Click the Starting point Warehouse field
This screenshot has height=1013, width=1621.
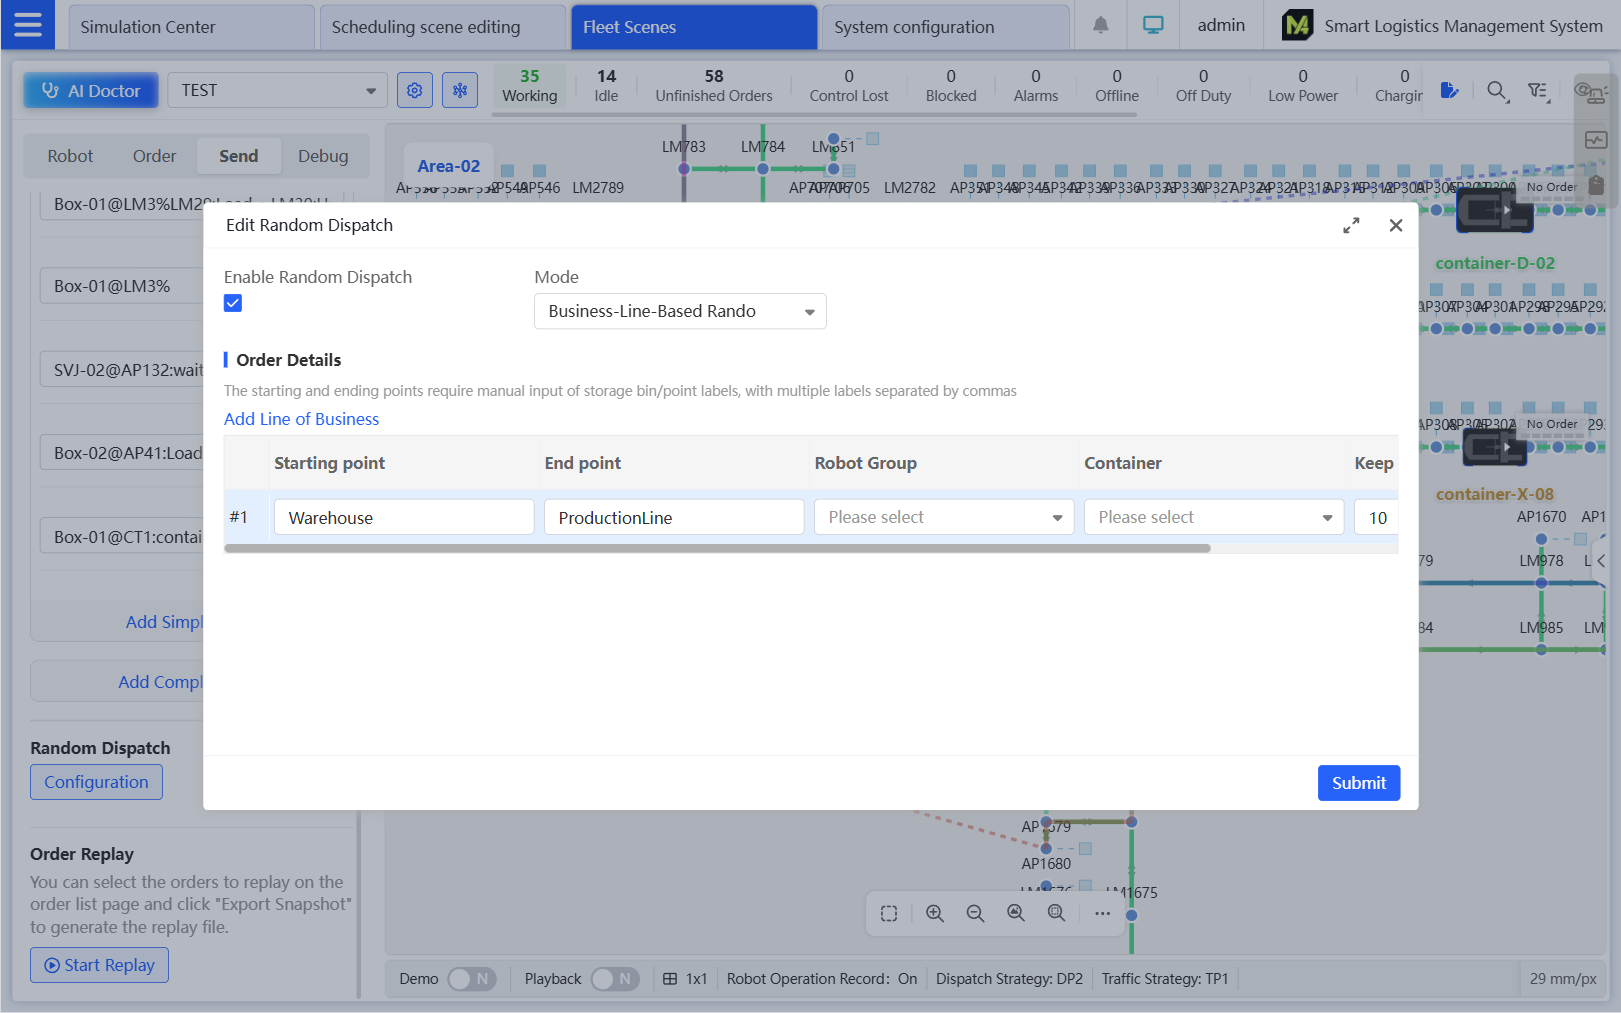pos(403,518)
